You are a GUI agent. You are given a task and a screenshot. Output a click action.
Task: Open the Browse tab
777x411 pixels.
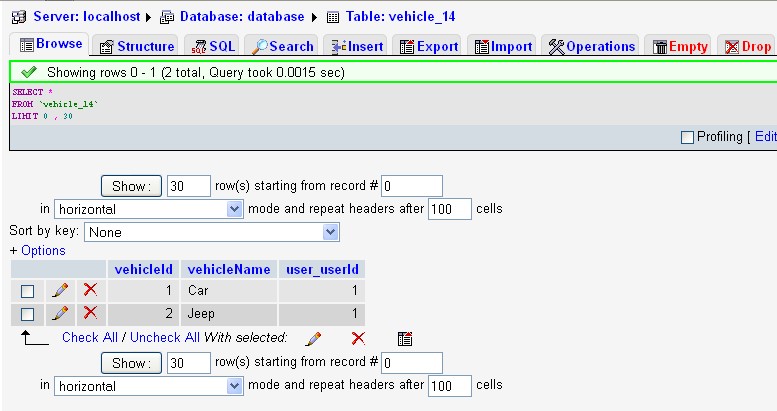[x=50, y=44]
